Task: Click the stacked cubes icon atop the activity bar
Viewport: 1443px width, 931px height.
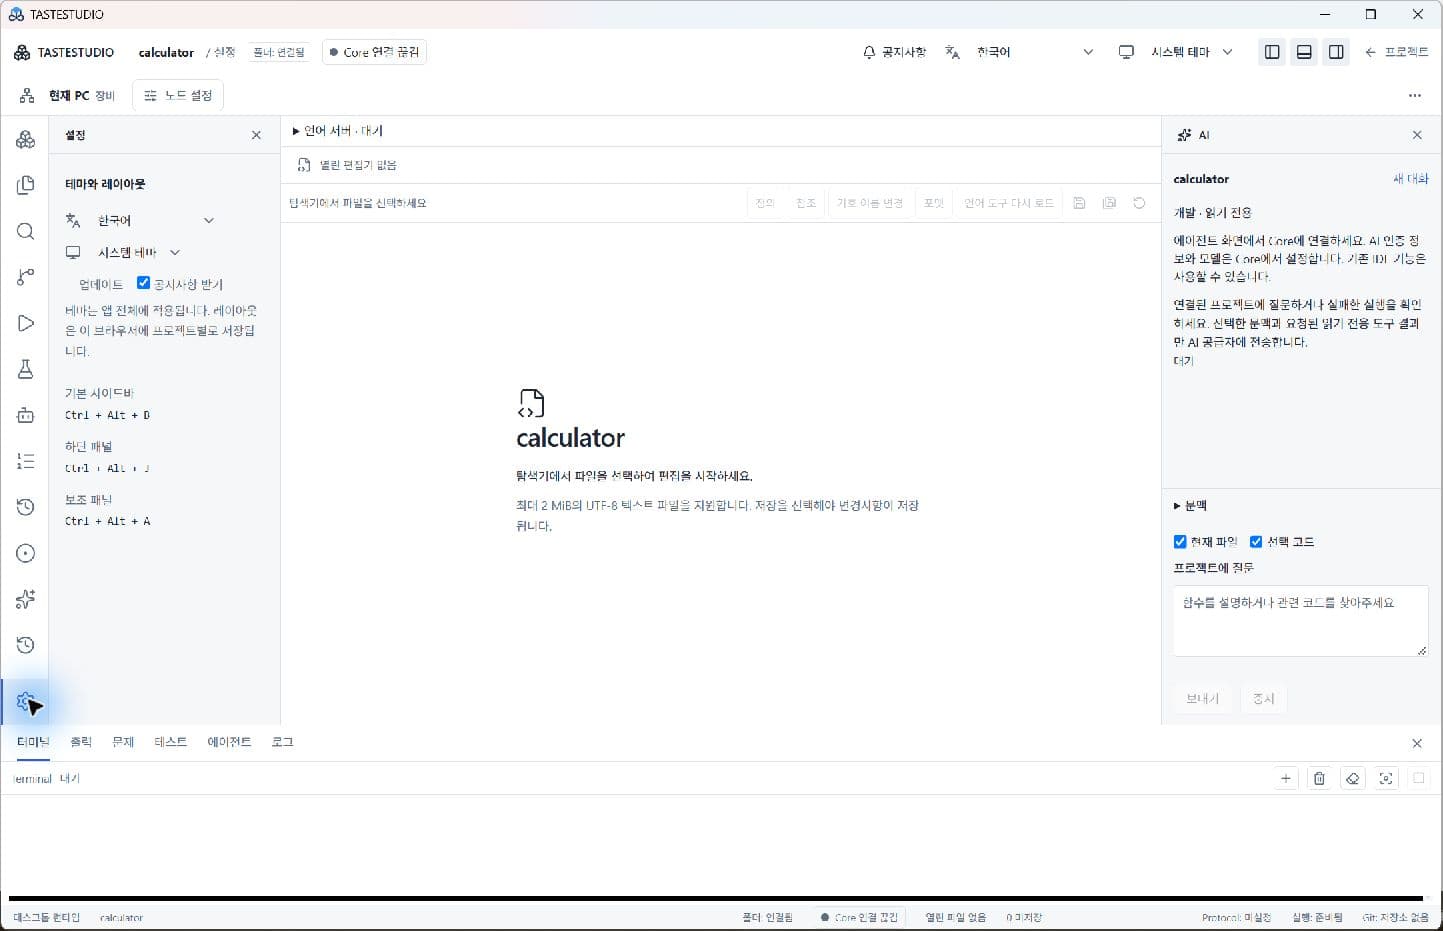Action: point(26,139)
